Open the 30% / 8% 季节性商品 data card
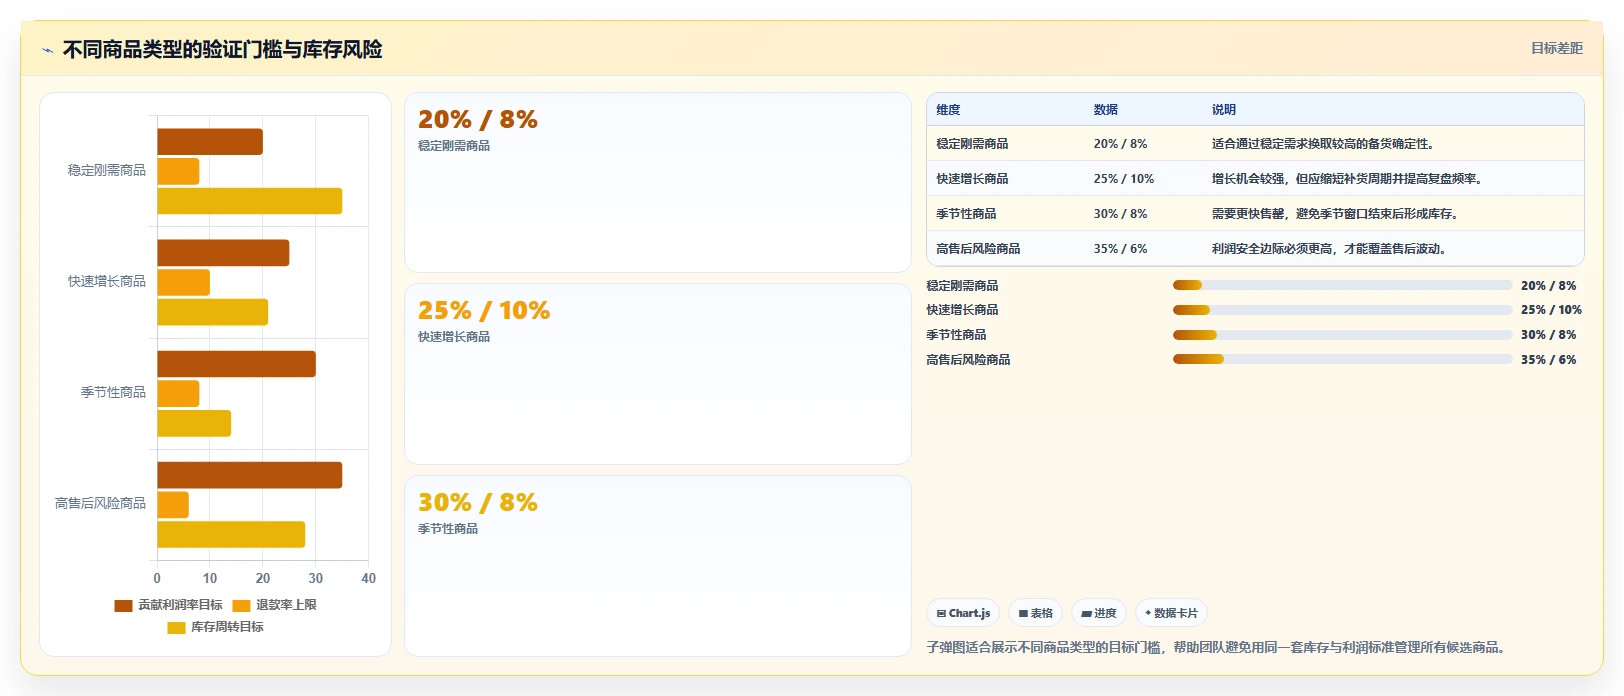Image resolution: width=1624 pixels, height=696 pixels. click(x=658, y=566)
